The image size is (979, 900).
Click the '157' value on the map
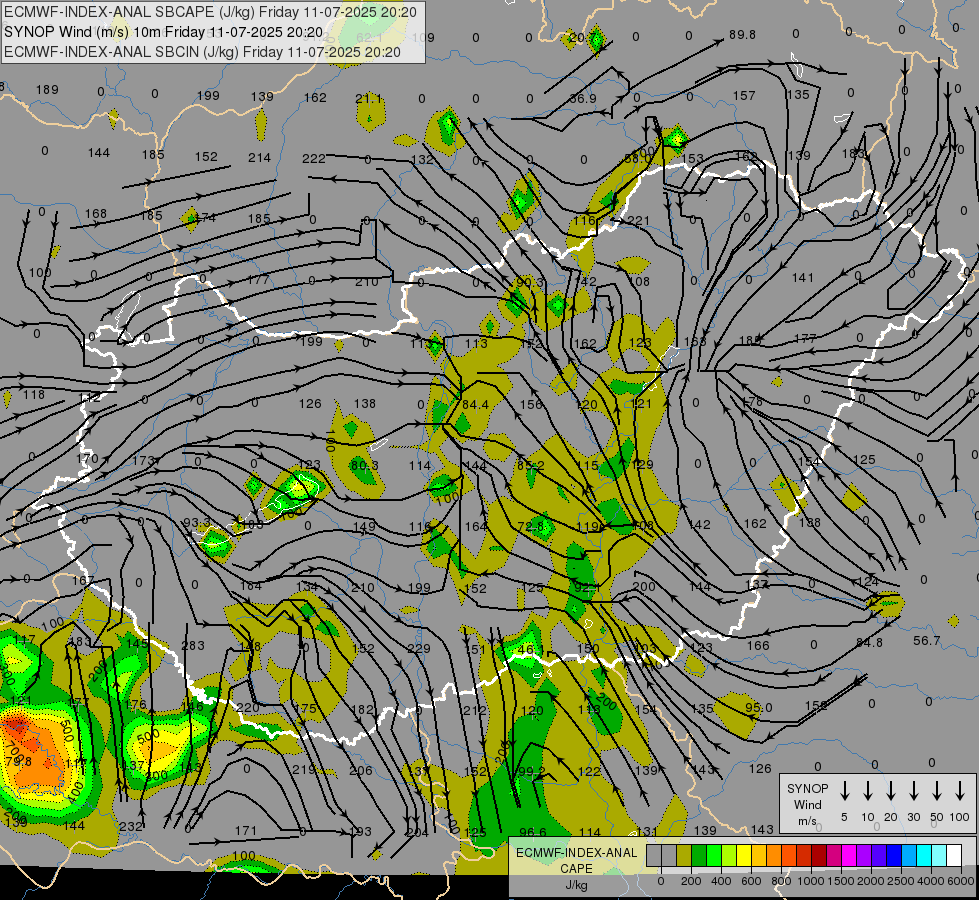pos(744,96)
